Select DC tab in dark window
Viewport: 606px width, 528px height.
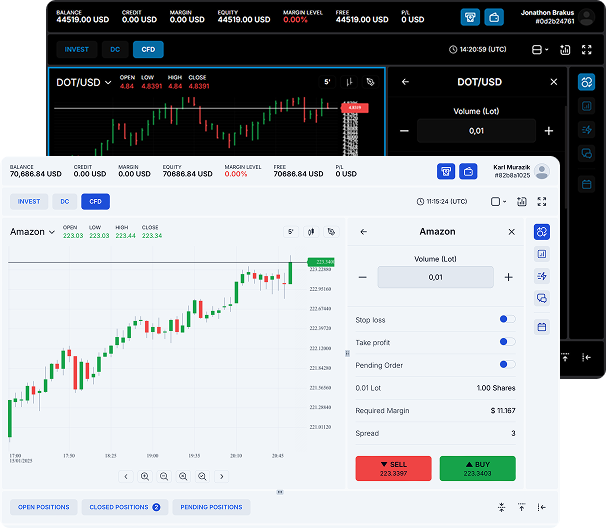click(x=115, y=49)
